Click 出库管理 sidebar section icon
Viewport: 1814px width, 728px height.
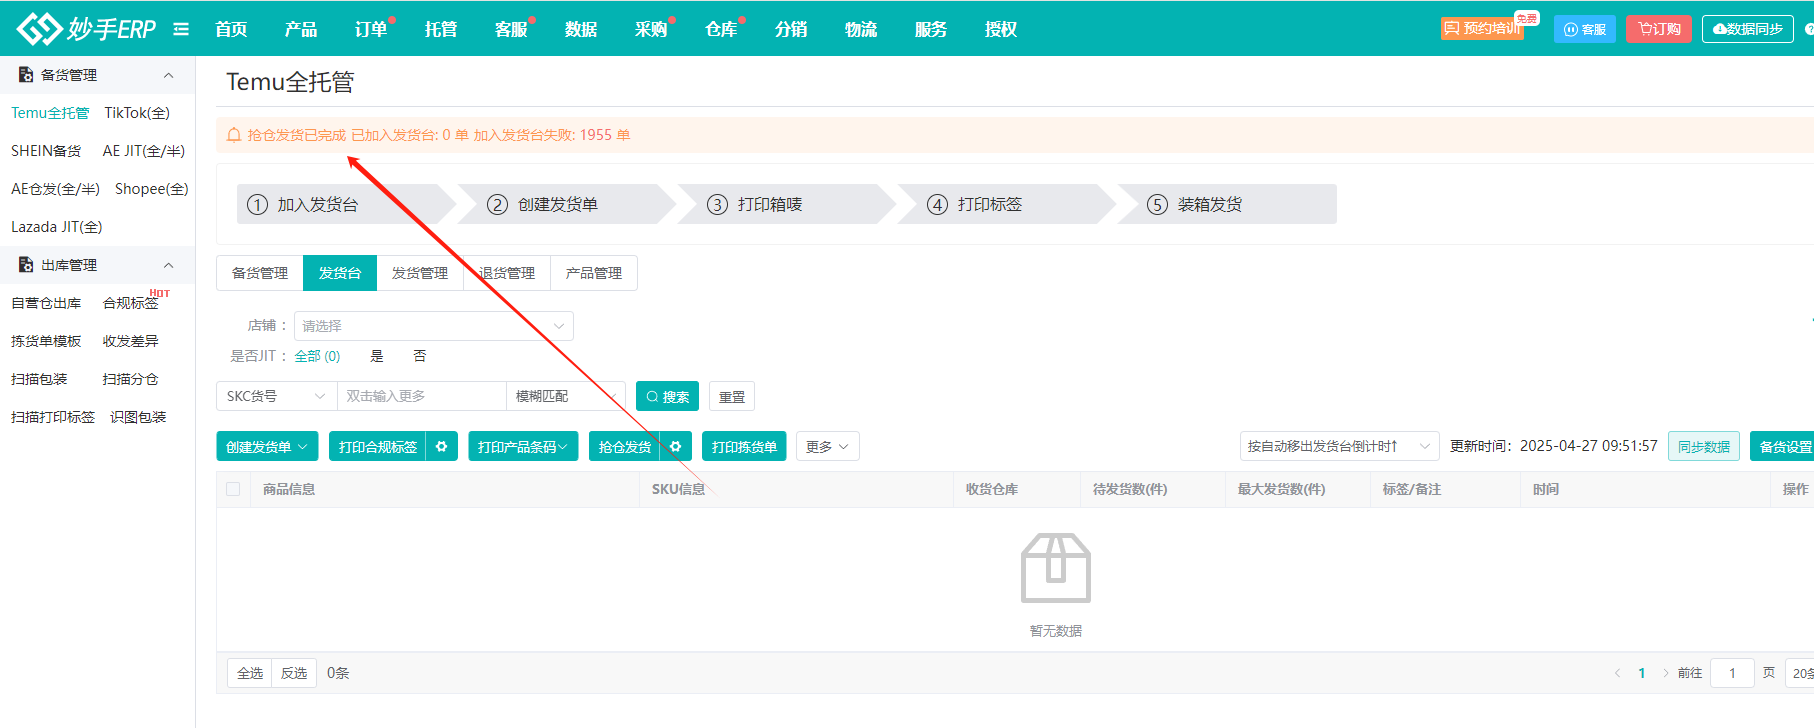coord(26,265)
